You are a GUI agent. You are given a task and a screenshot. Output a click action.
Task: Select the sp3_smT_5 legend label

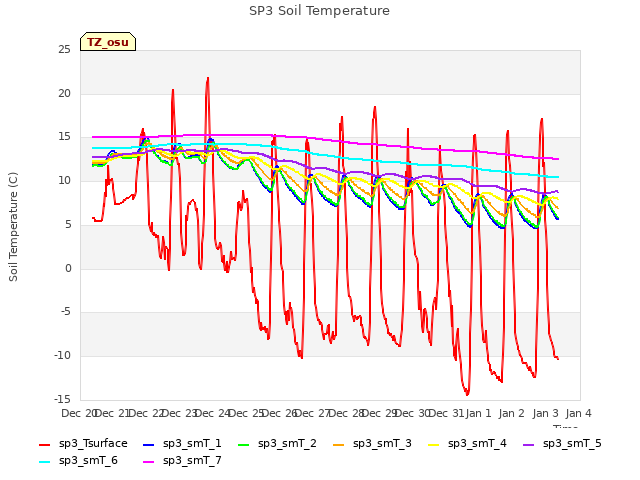click(x=572, y=443)
